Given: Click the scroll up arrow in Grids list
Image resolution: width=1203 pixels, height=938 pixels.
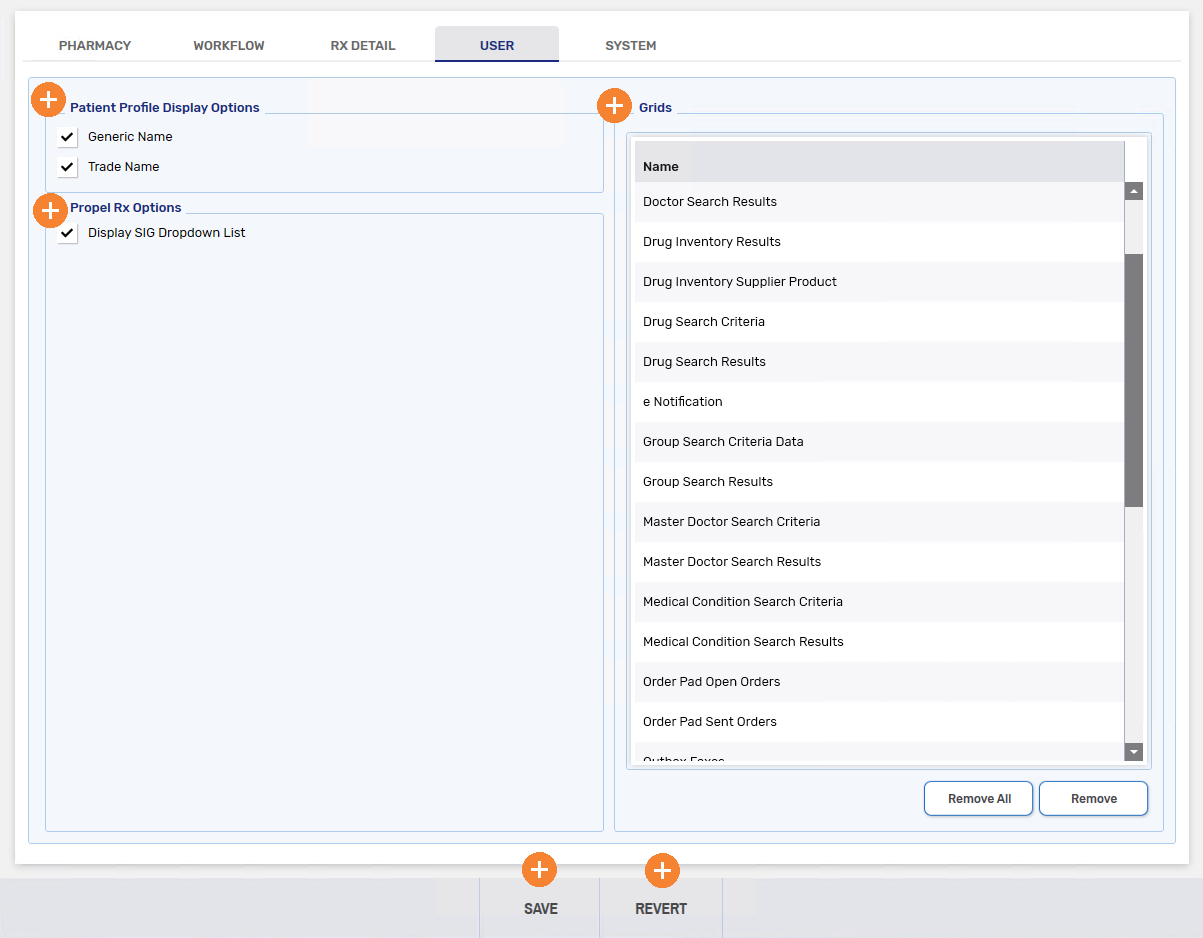Looking at the screenshot, I should (1134, 191).
